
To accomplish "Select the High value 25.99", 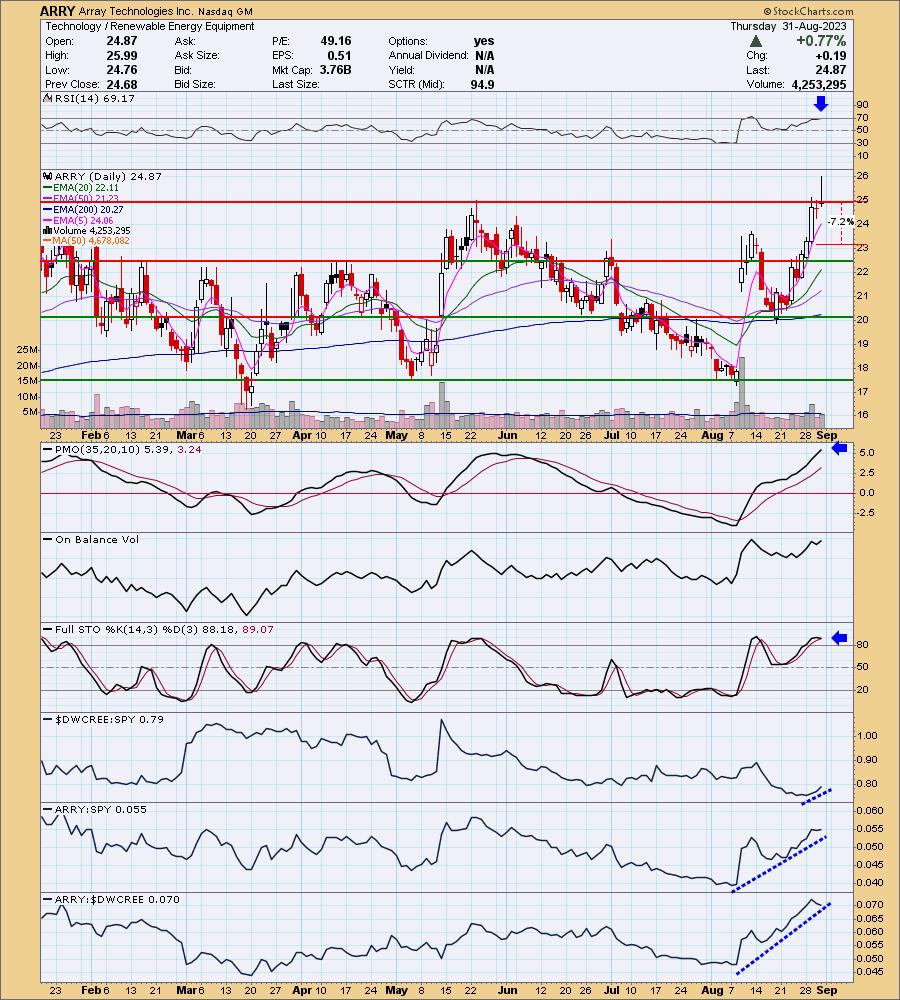I will point(122,55).
